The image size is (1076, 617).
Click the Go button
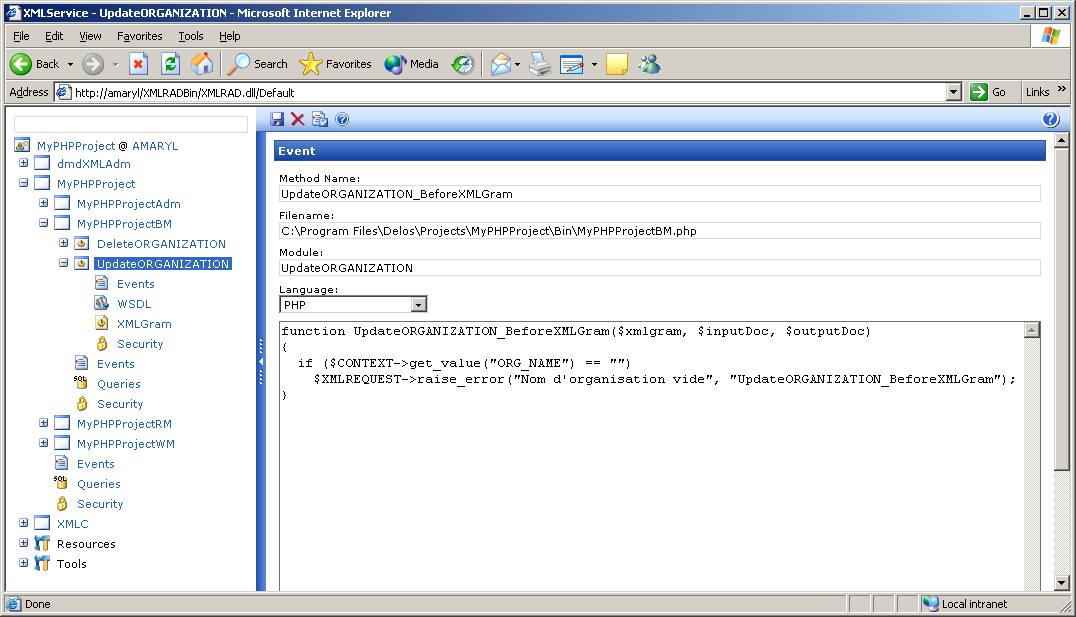click(988, 92)
